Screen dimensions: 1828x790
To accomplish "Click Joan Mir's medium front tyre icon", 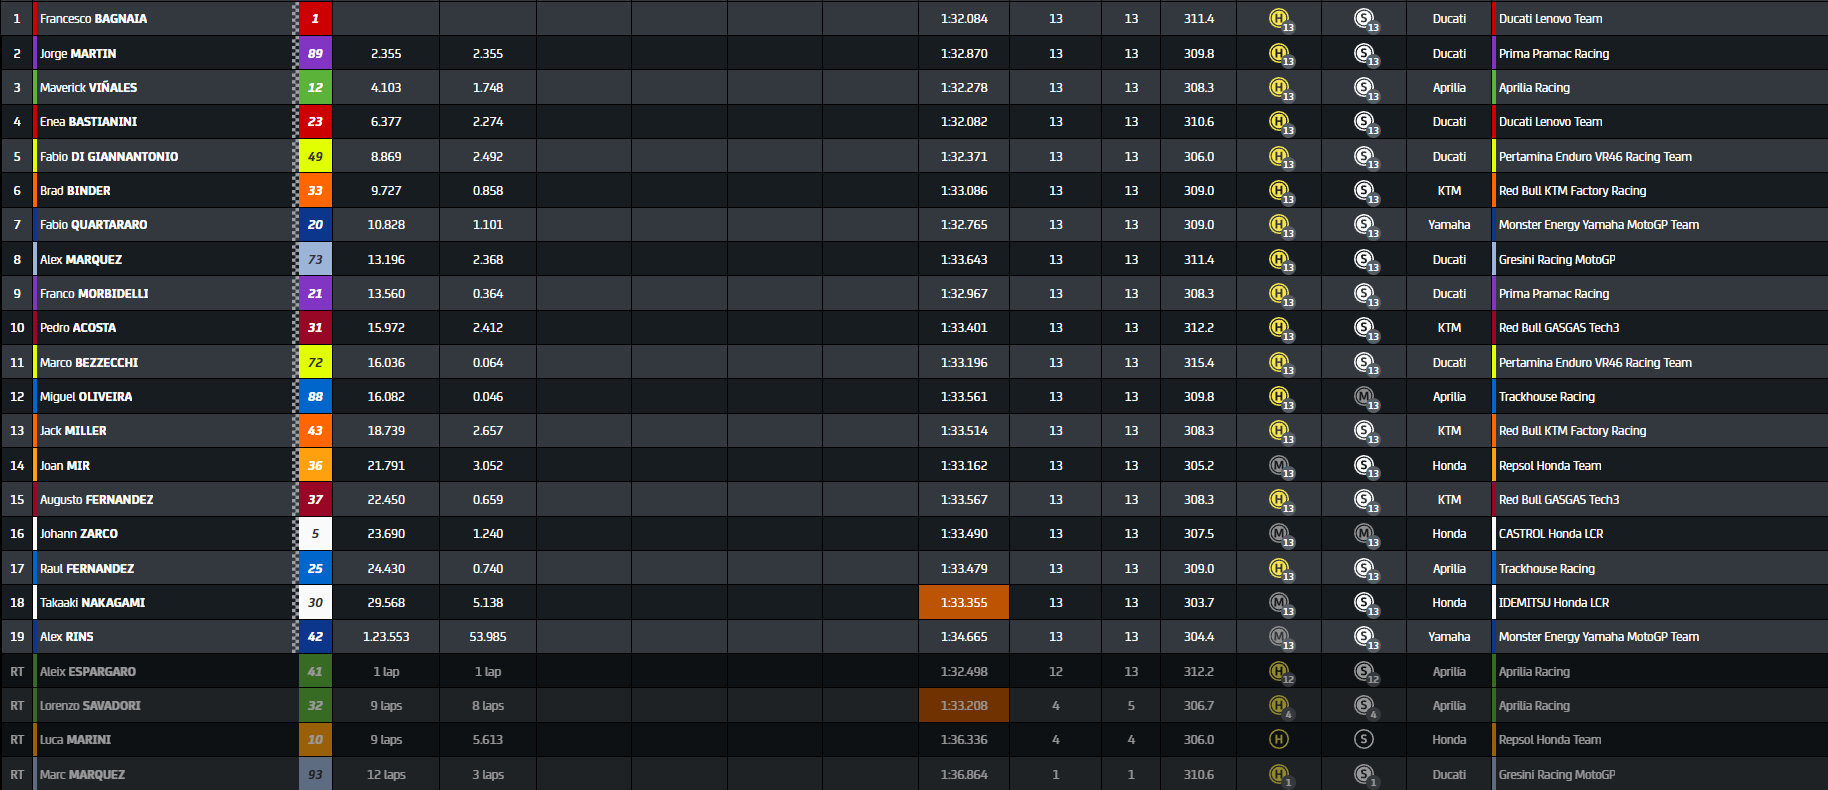I will (x=1279, y=466).
